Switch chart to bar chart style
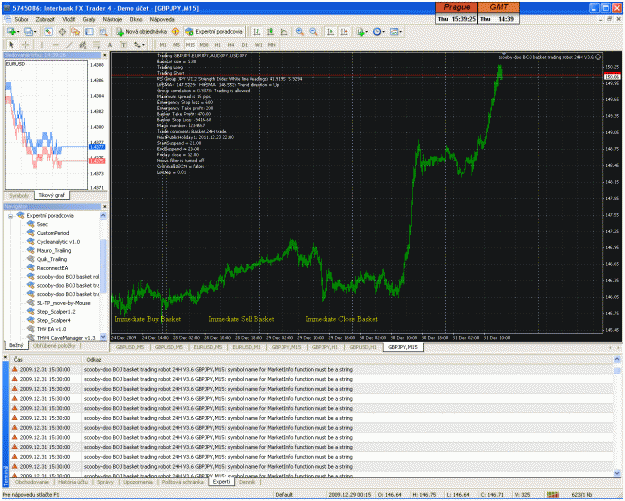 tap(256, 31)
